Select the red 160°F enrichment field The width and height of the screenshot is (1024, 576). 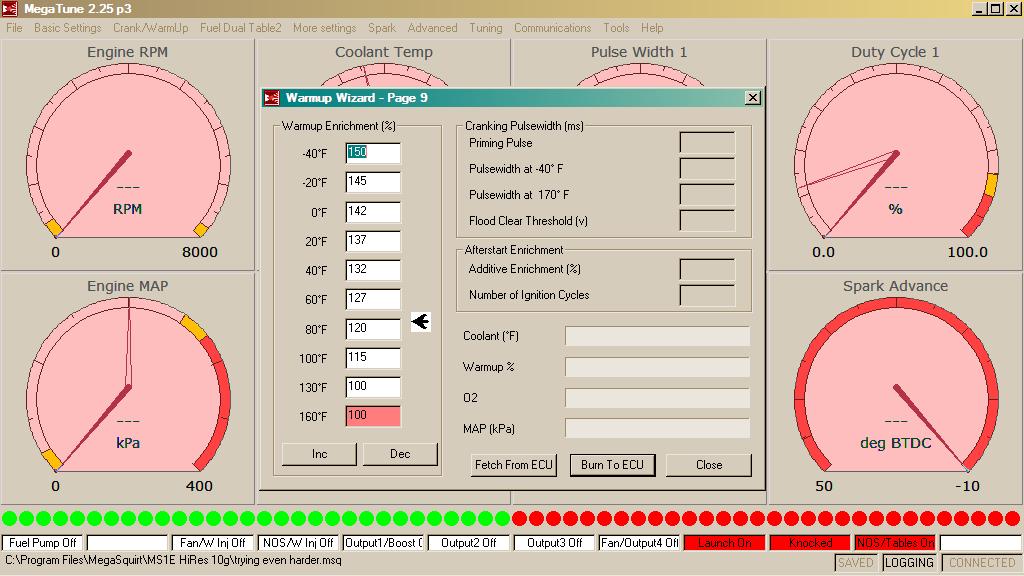pyautogui.click(x=373, y=415)
